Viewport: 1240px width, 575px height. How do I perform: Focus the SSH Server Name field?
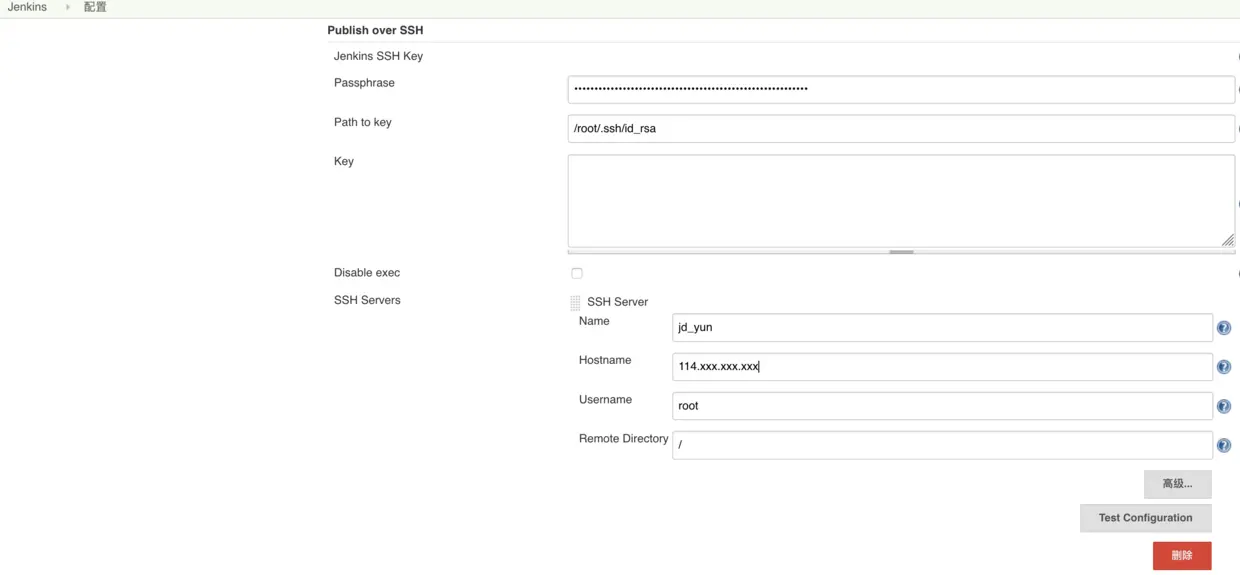(942, 327)
